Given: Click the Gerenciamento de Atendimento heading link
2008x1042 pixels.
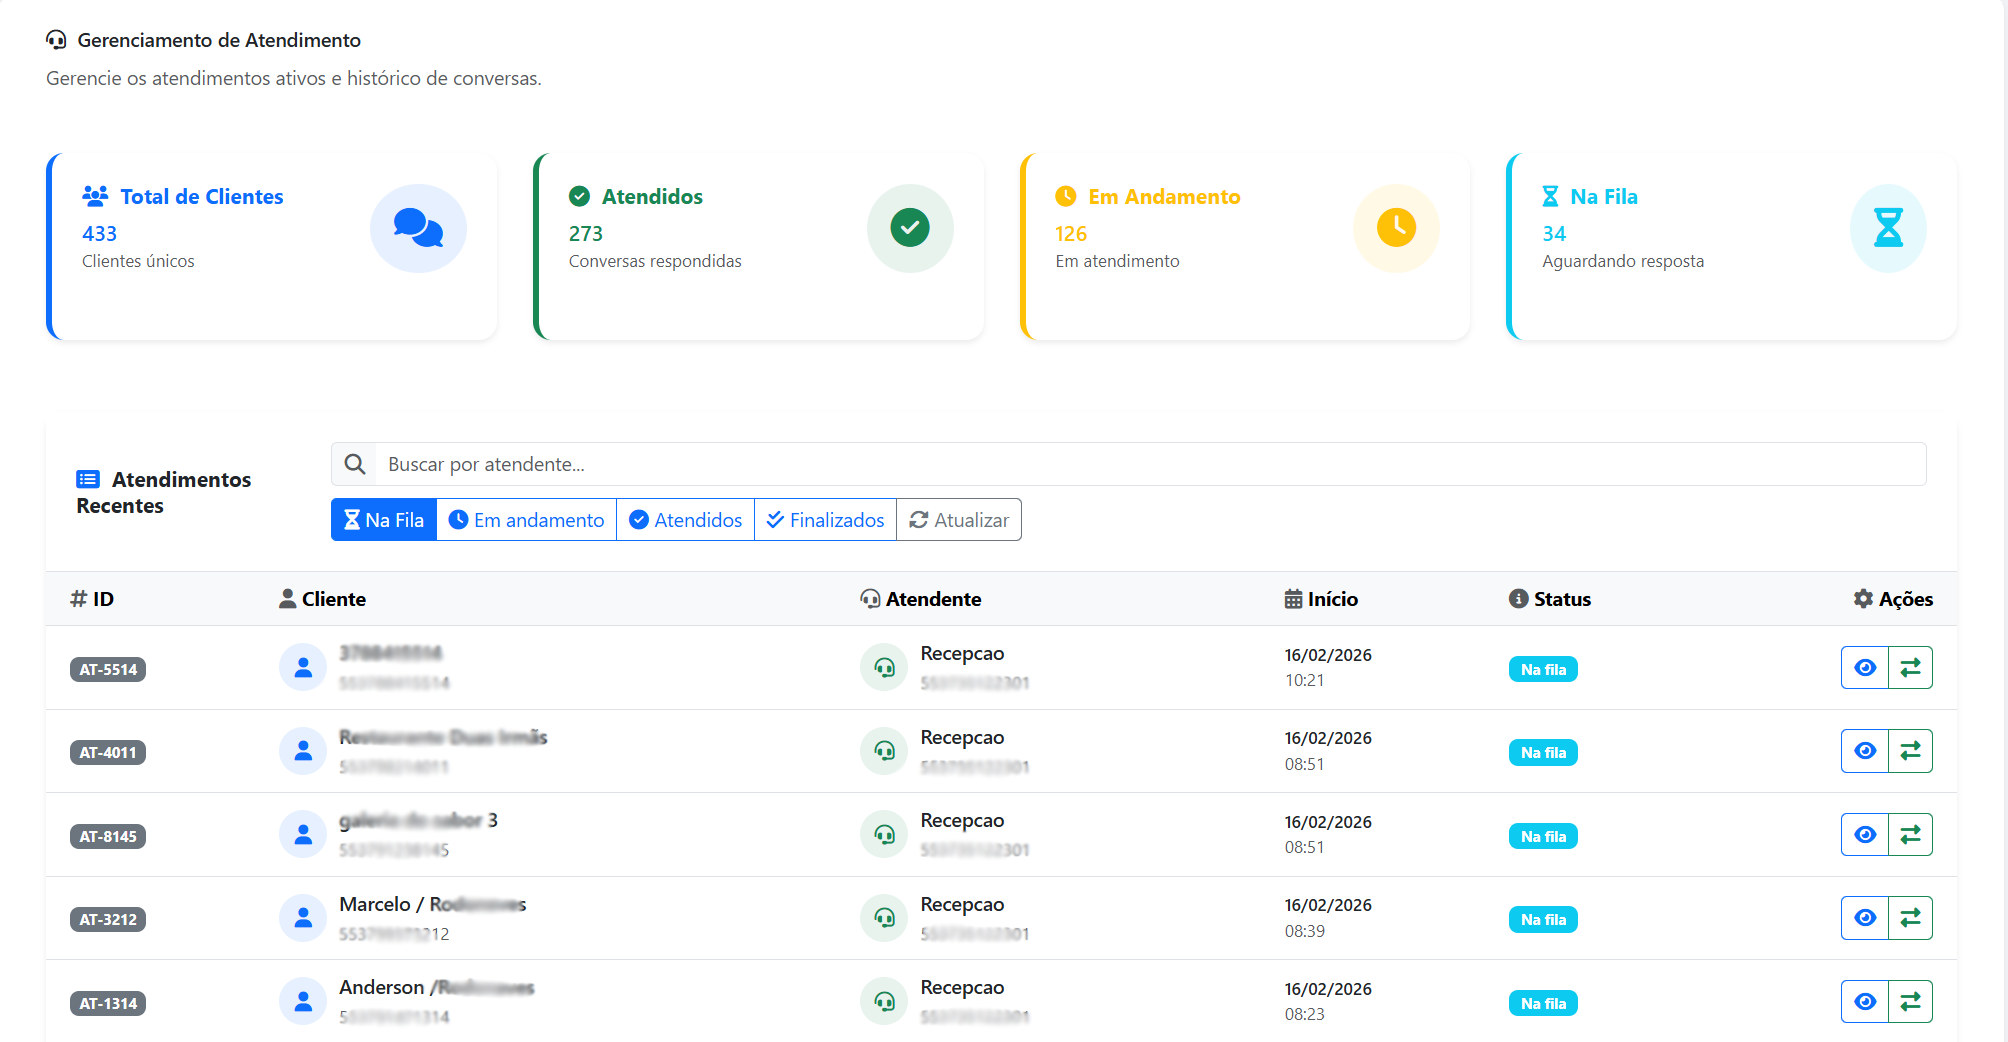Looking at the screenshot, I should pos(218,40).
